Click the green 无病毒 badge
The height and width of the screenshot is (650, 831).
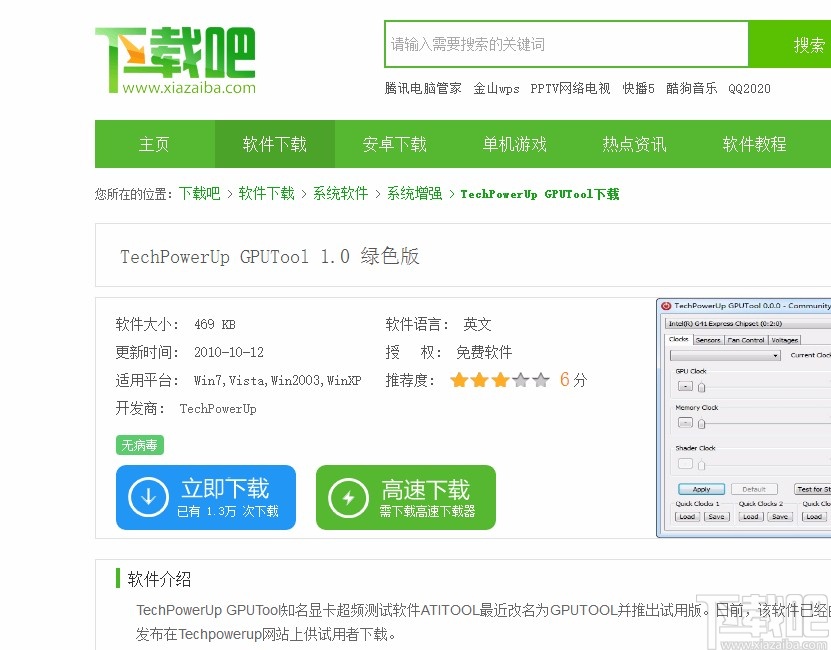(139, 445)
